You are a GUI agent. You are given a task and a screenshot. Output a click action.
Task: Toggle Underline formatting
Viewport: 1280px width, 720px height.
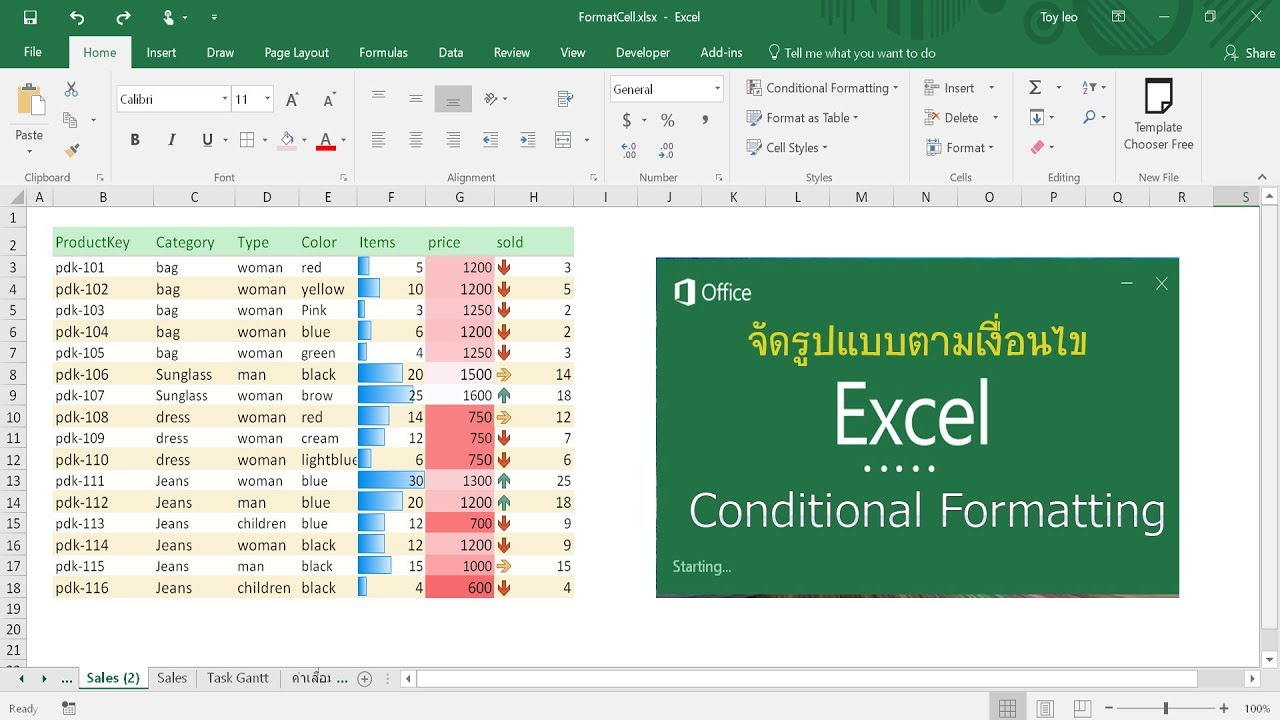[x=207, y=140]
